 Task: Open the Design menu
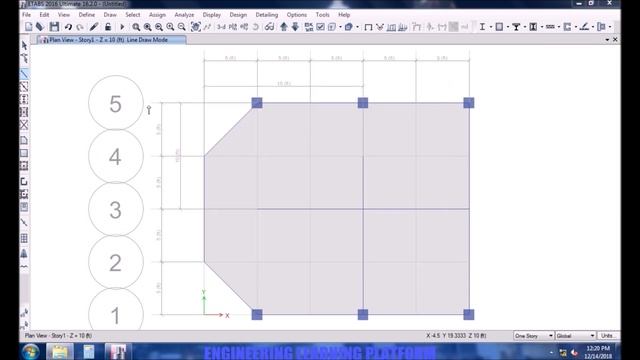[x=238, y=15]
